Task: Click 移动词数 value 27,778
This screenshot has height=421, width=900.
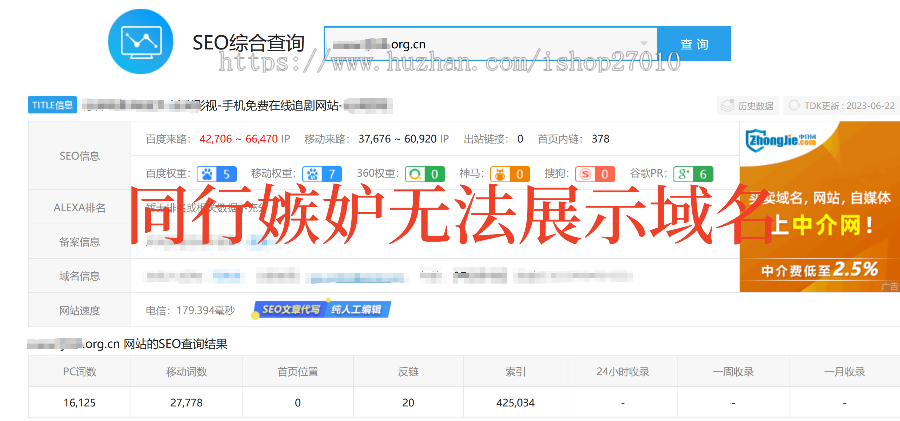Action: (x=186, y=403)
